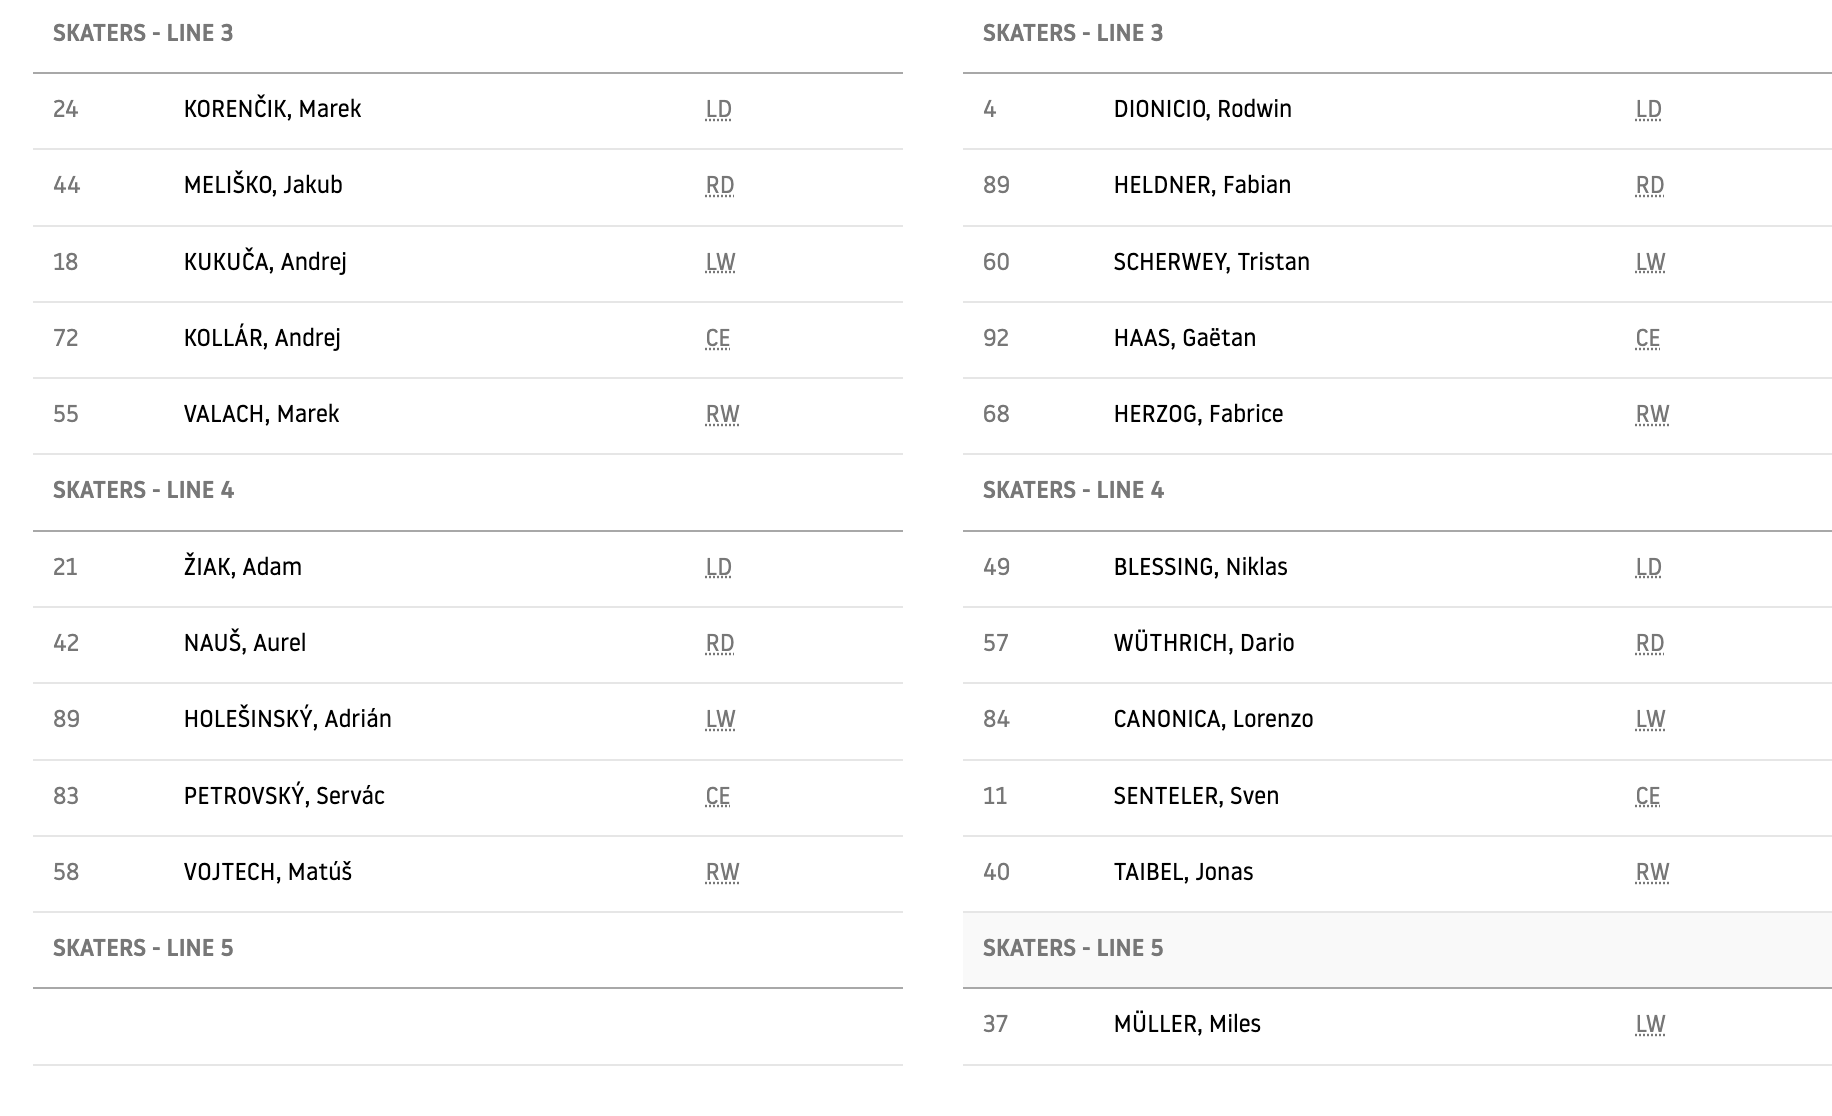Screen dimensions: 1832x1116
Task: Click BLESSING, Niklas player name
Action: point(1200,567)
